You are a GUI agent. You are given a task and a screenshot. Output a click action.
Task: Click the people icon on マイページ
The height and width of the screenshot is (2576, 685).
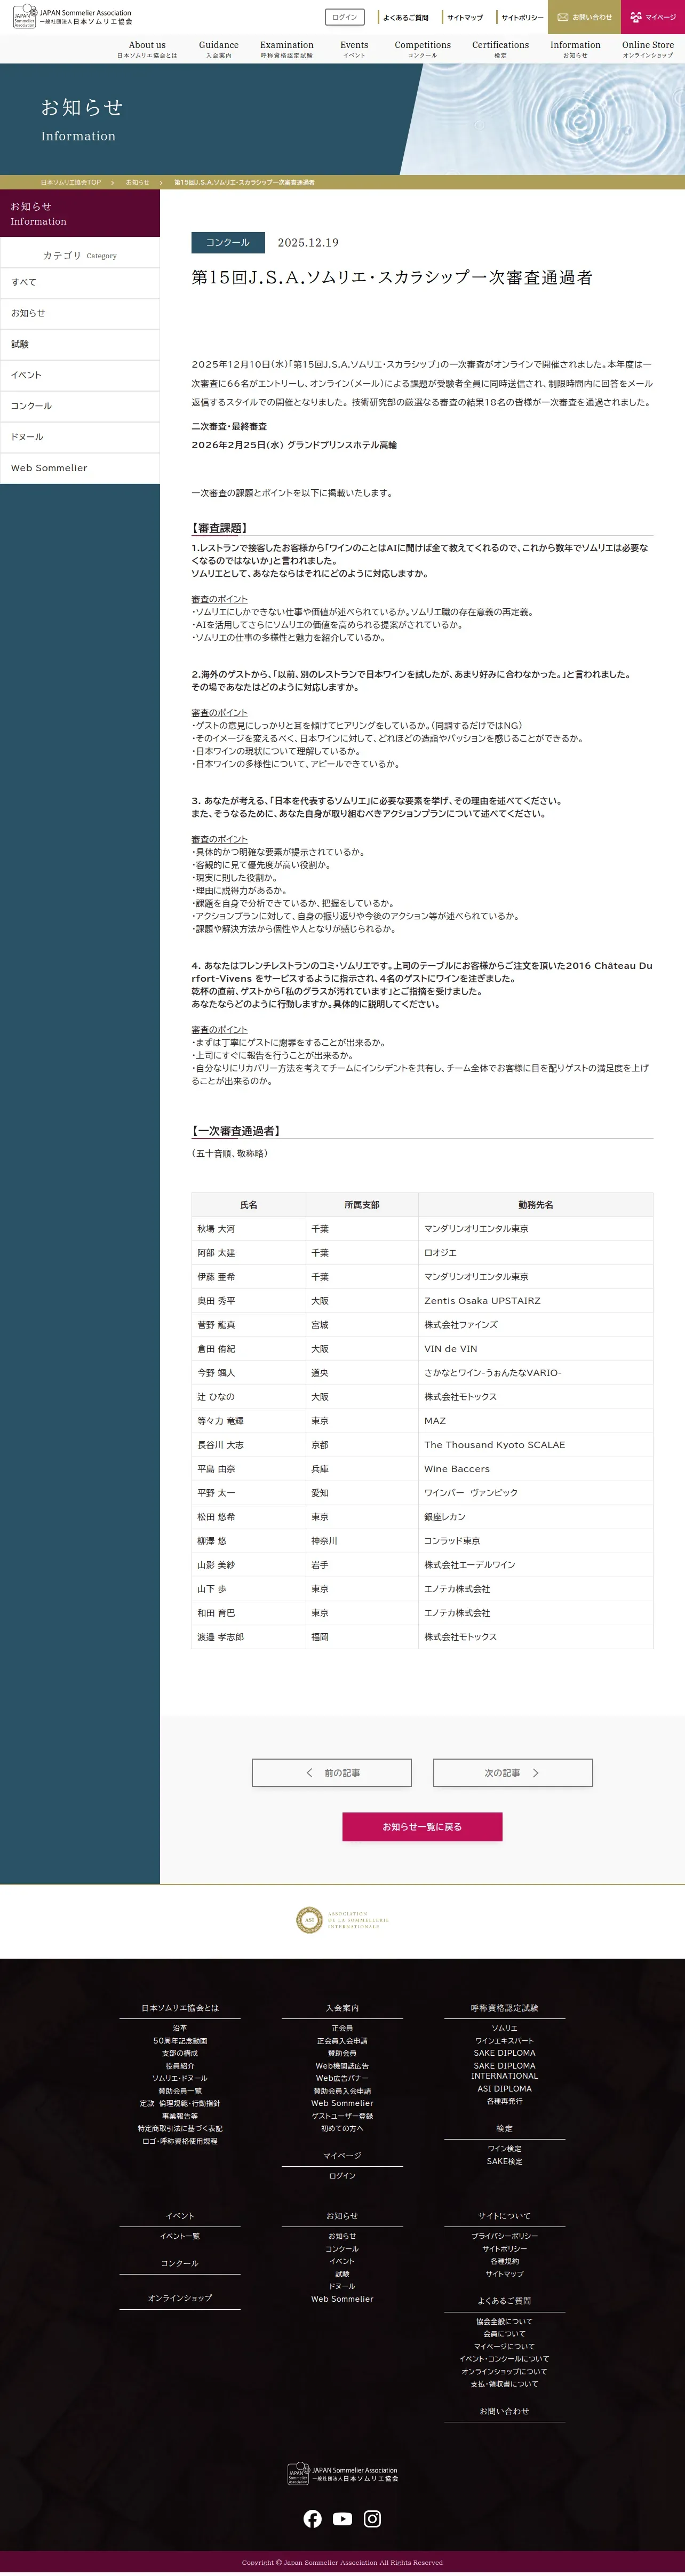[636, 17]
